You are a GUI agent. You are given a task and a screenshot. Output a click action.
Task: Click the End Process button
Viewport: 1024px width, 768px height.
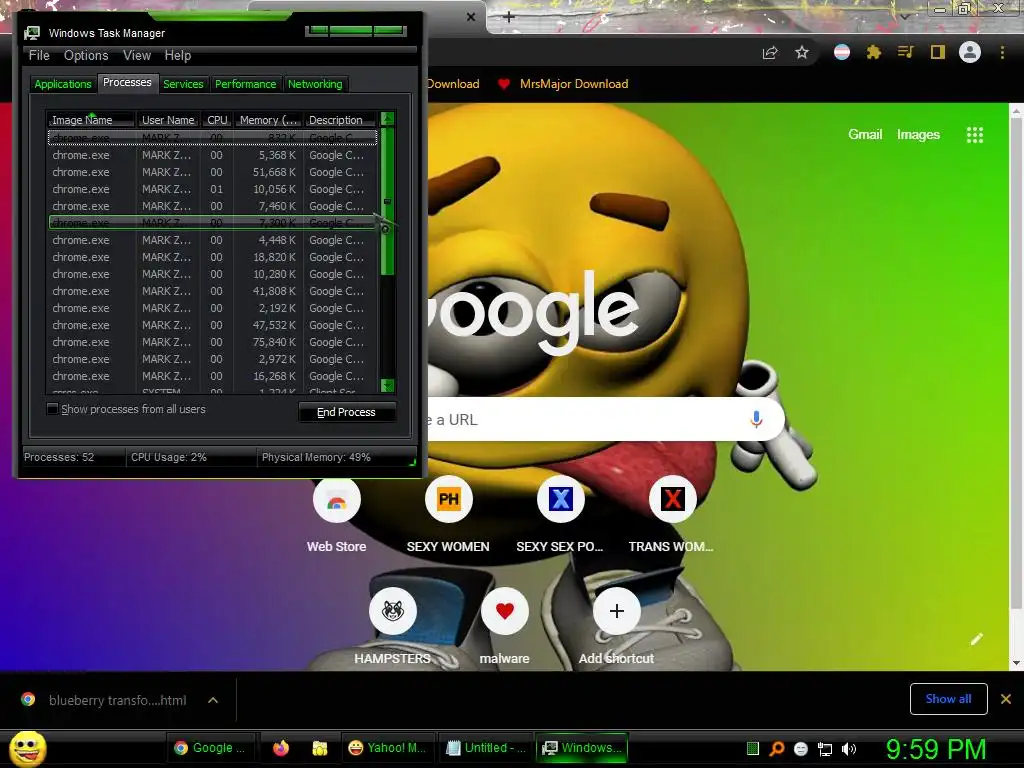click(x=347, y=412)
